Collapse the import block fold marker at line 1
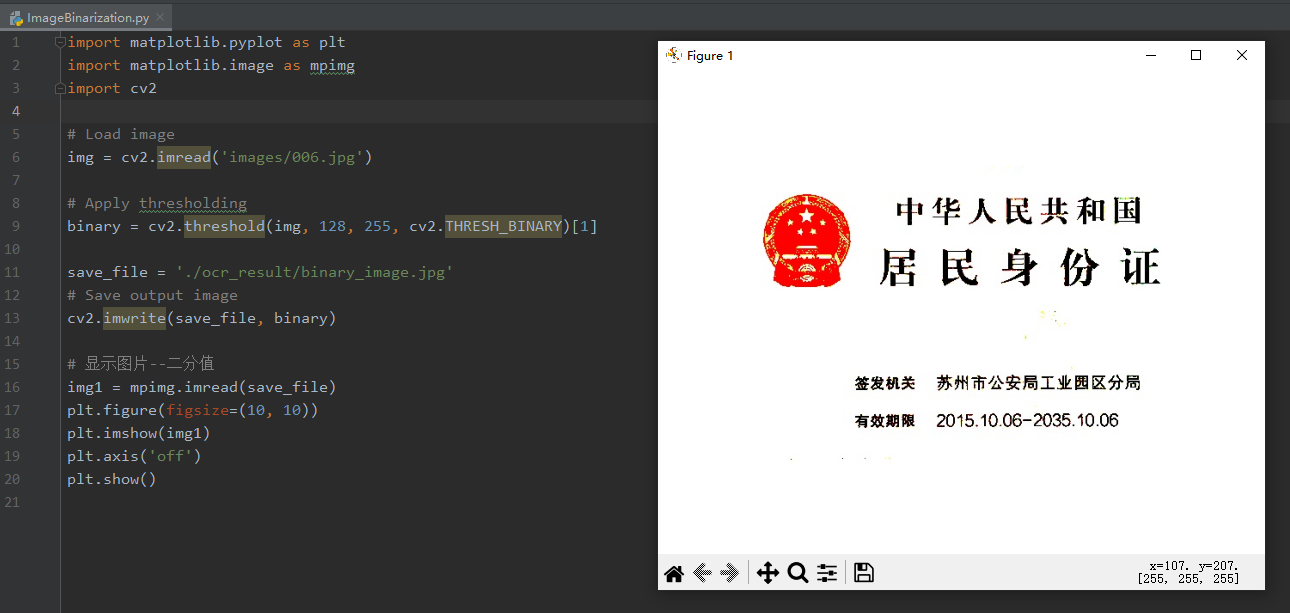Viewport: 1290px width, 613px height. [x=61, y=42]
